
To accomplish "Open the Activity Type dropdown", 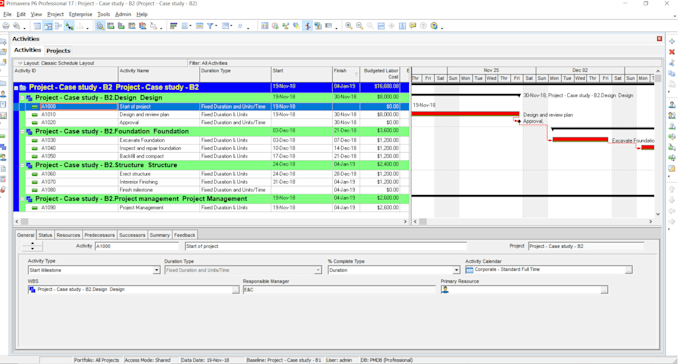I will click(x=156, y=270).
